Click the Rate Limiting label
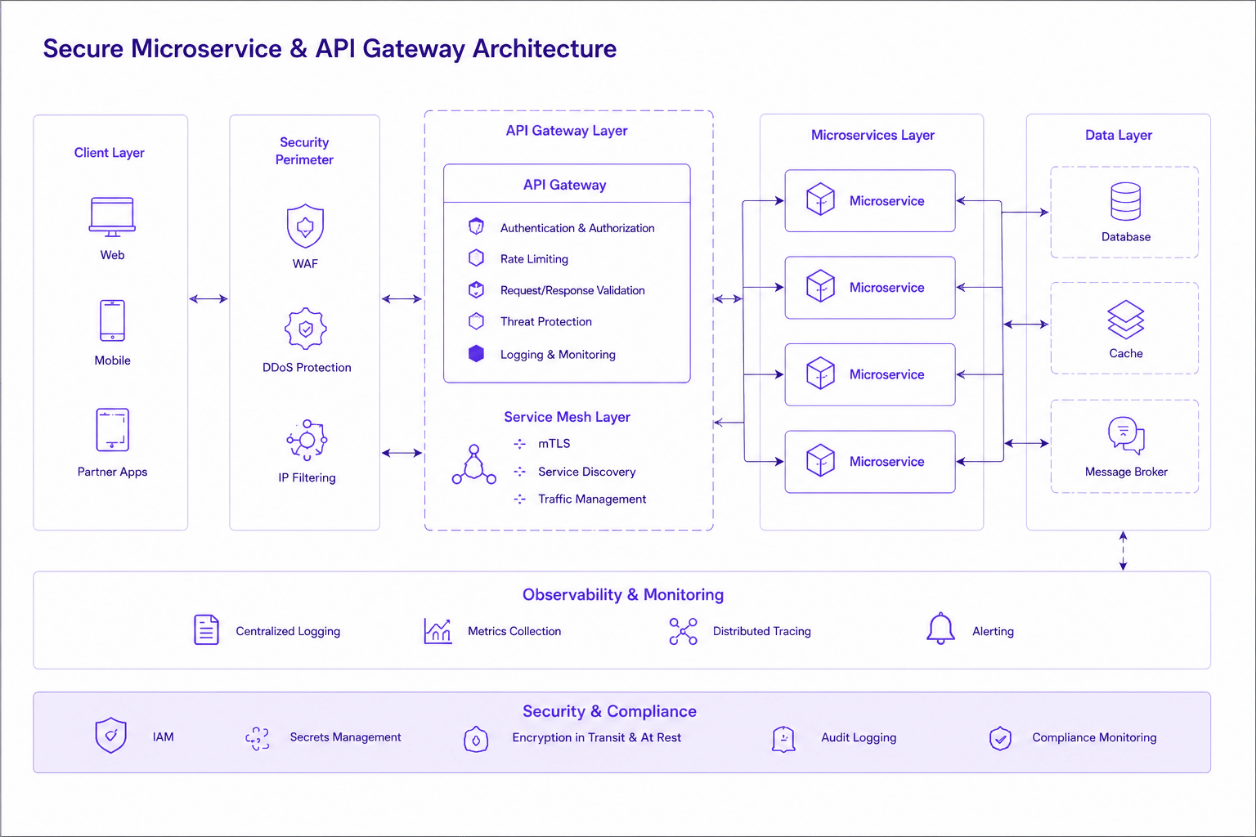Viewport: 1256px width, 837px height. (x=534, y=259)
